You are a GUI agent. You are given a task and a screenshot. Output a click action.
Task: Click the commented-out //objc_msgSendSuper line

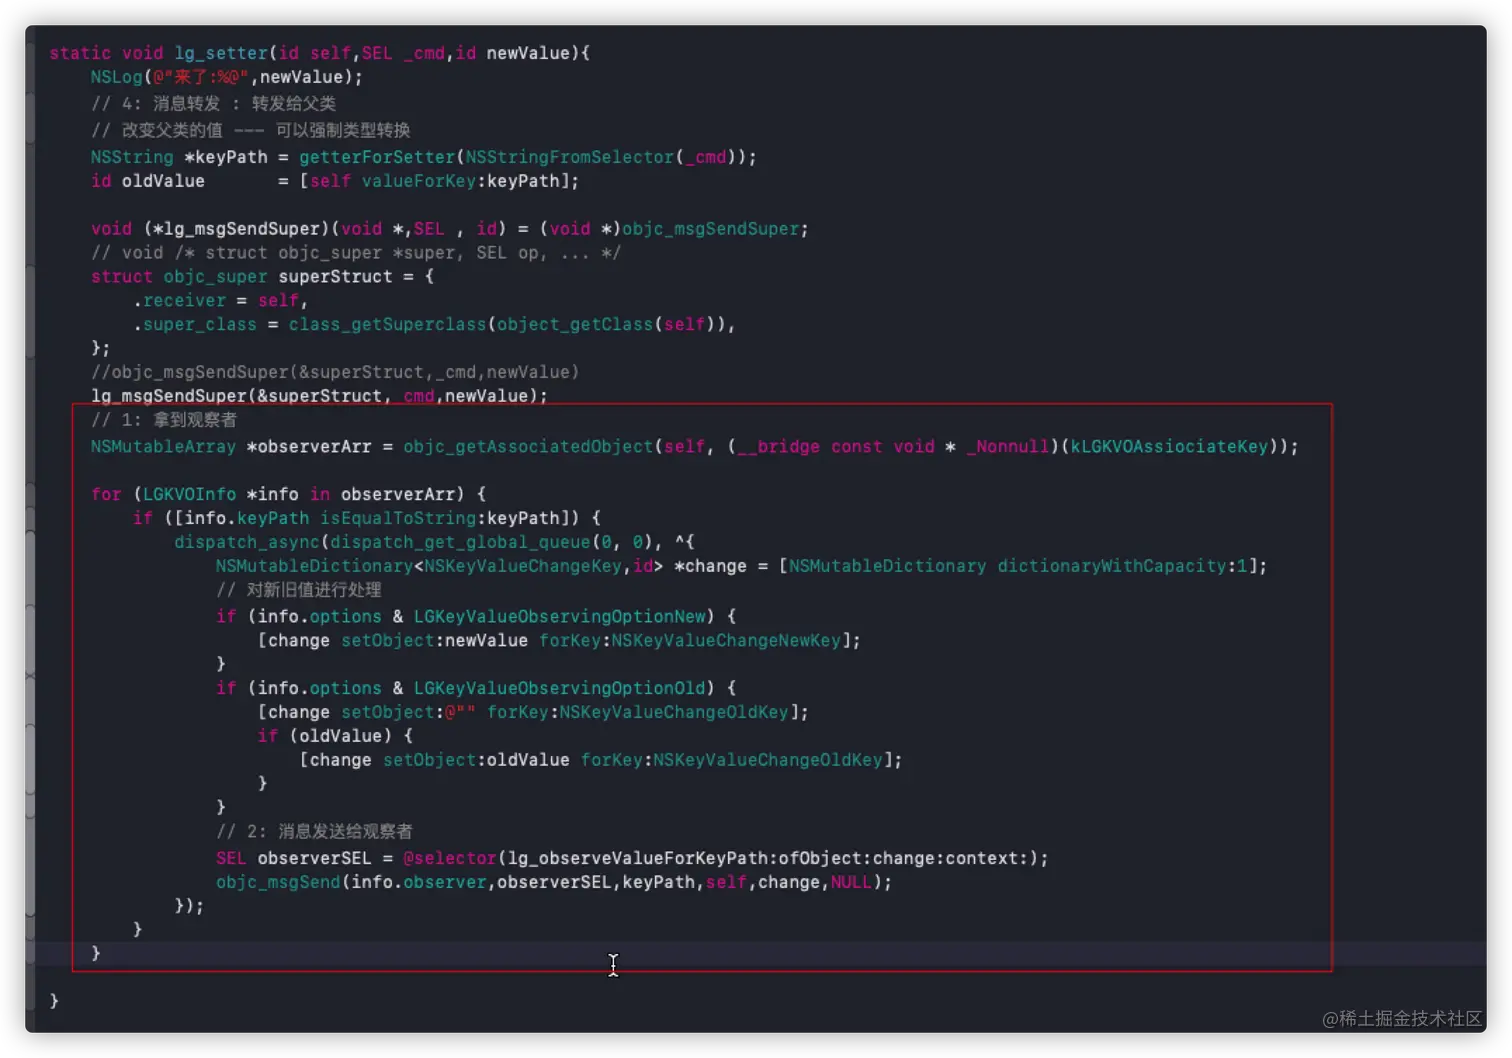[335, 372]
